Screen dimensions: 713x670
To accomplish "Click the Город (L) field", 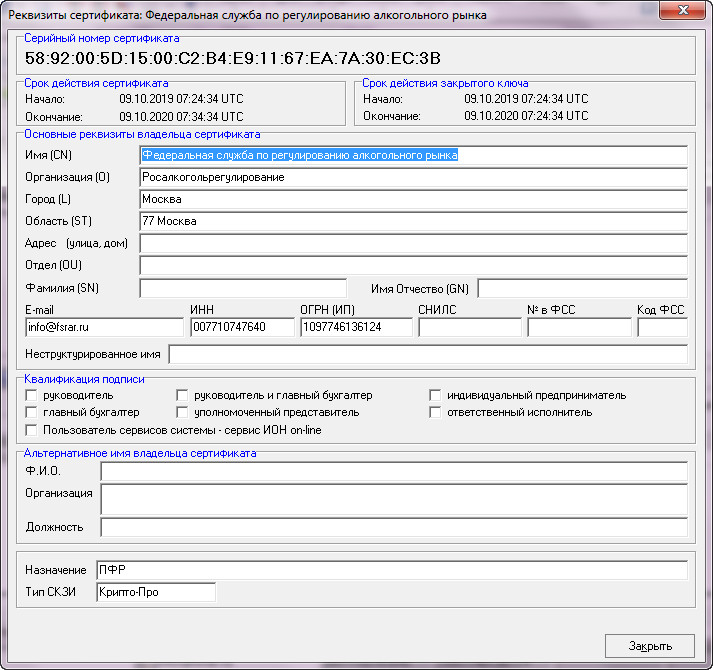I will pyautogui.click(x=413, y=199).
